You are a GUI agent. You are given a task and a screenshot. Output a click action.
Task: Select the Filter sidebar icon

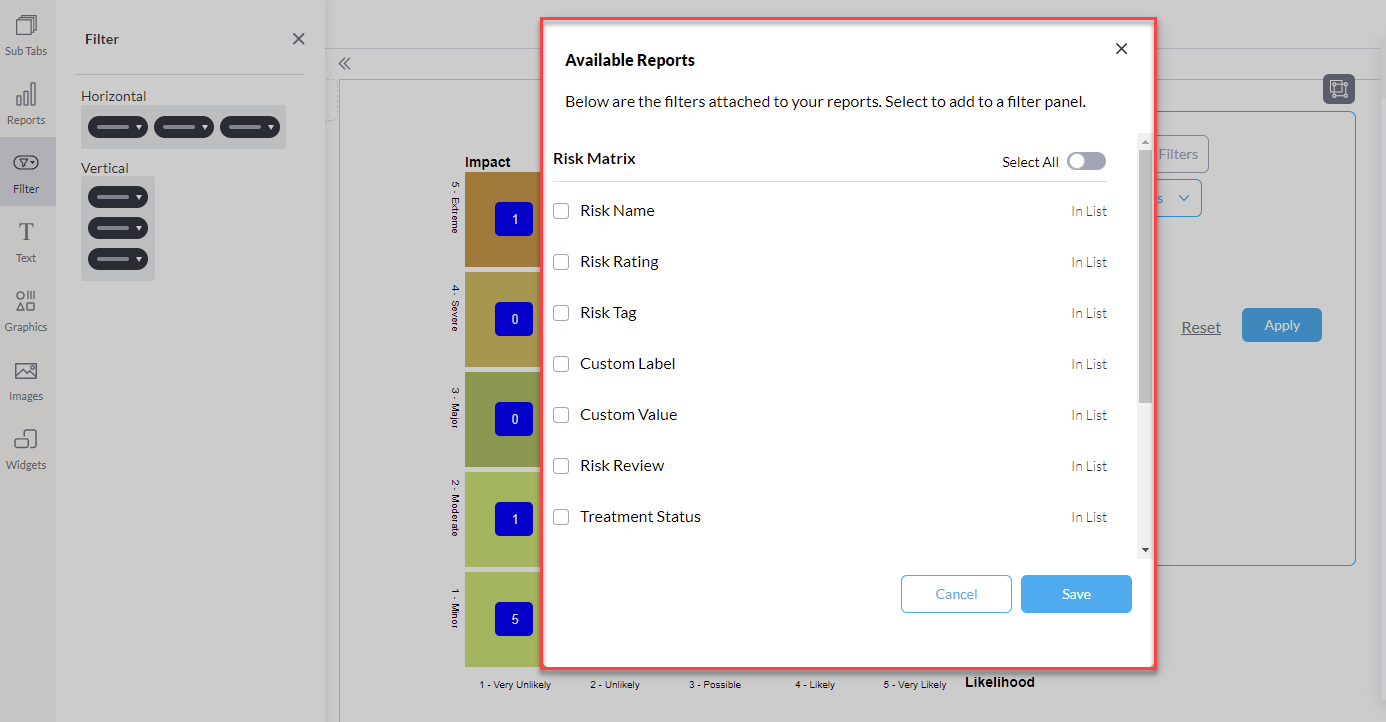[26, 173]
